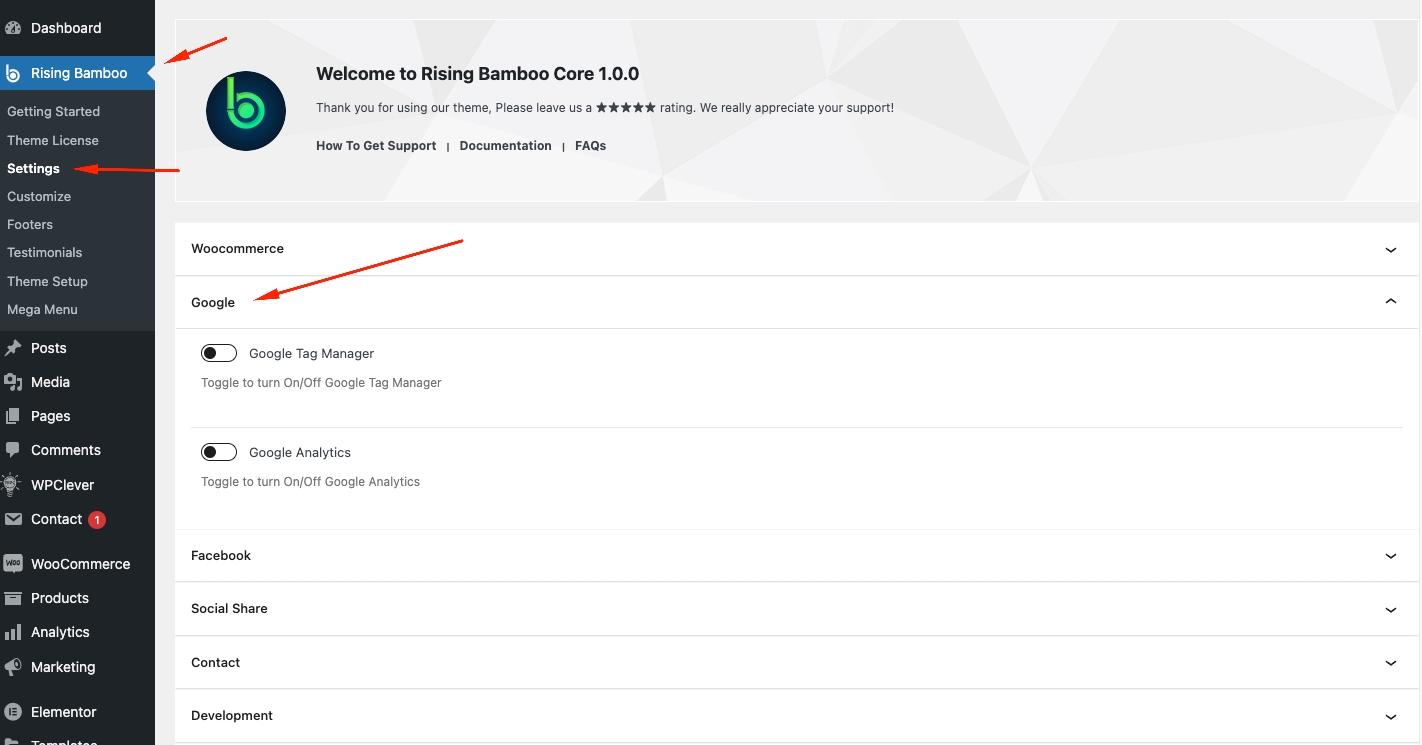Turn on the Google Analytics toggle
Screen dimensions: 1422x745
tap(219, 452)
